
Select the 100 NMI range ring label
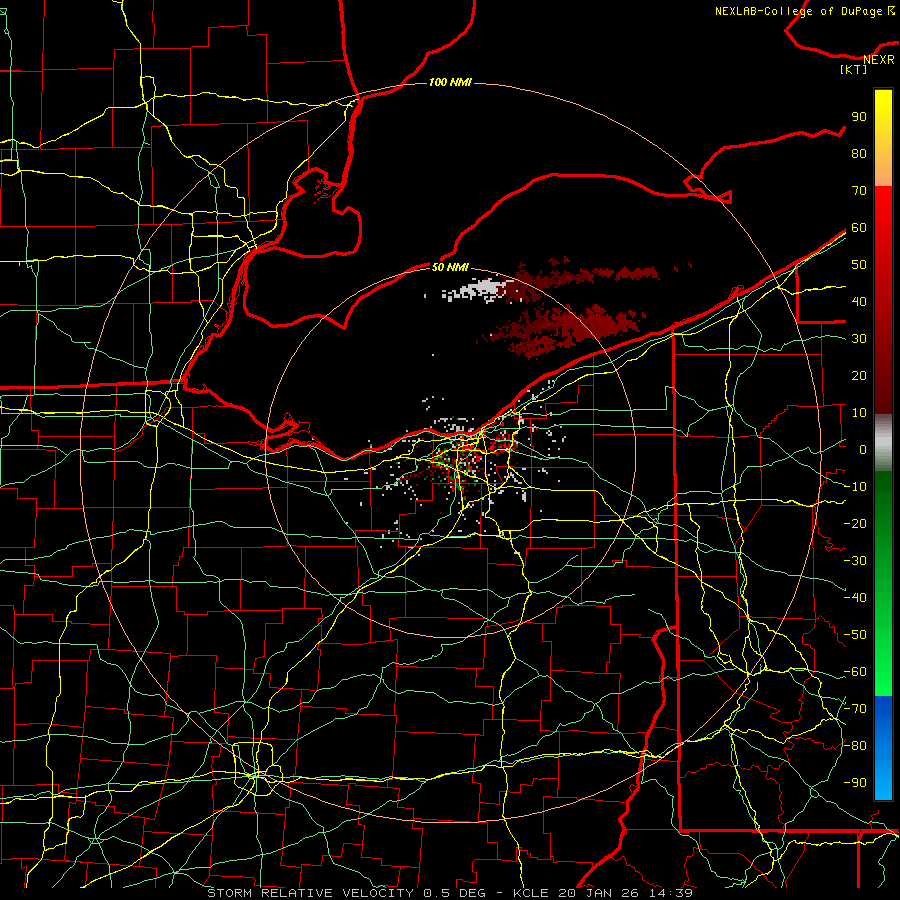tap(450, 82)
